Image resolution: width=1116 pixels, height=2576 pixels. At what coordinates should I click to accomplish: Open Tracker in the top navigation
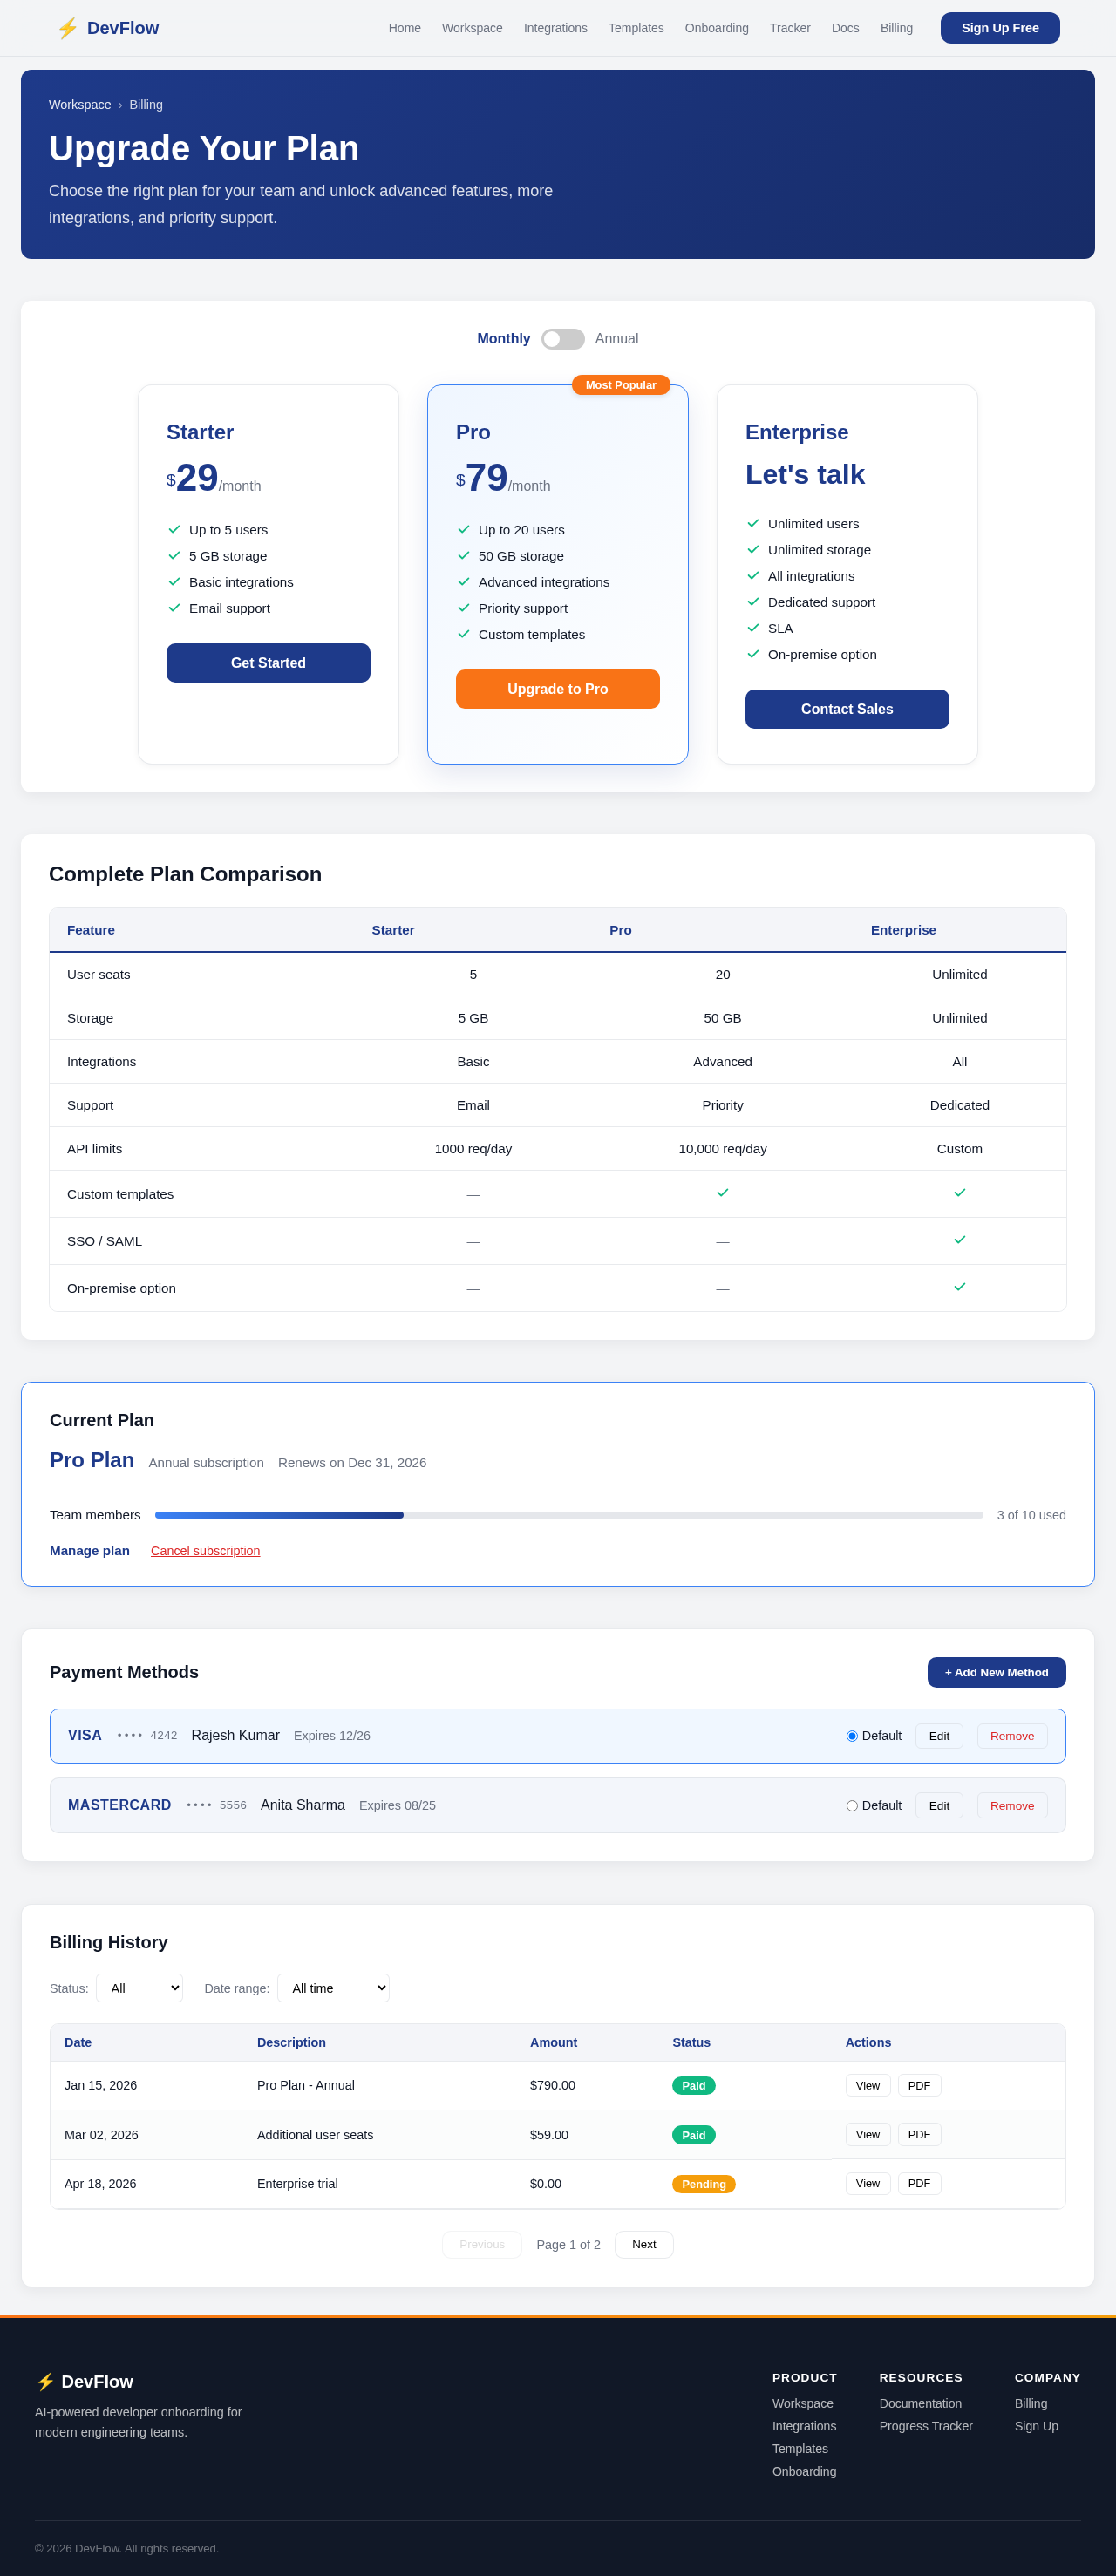790,28
